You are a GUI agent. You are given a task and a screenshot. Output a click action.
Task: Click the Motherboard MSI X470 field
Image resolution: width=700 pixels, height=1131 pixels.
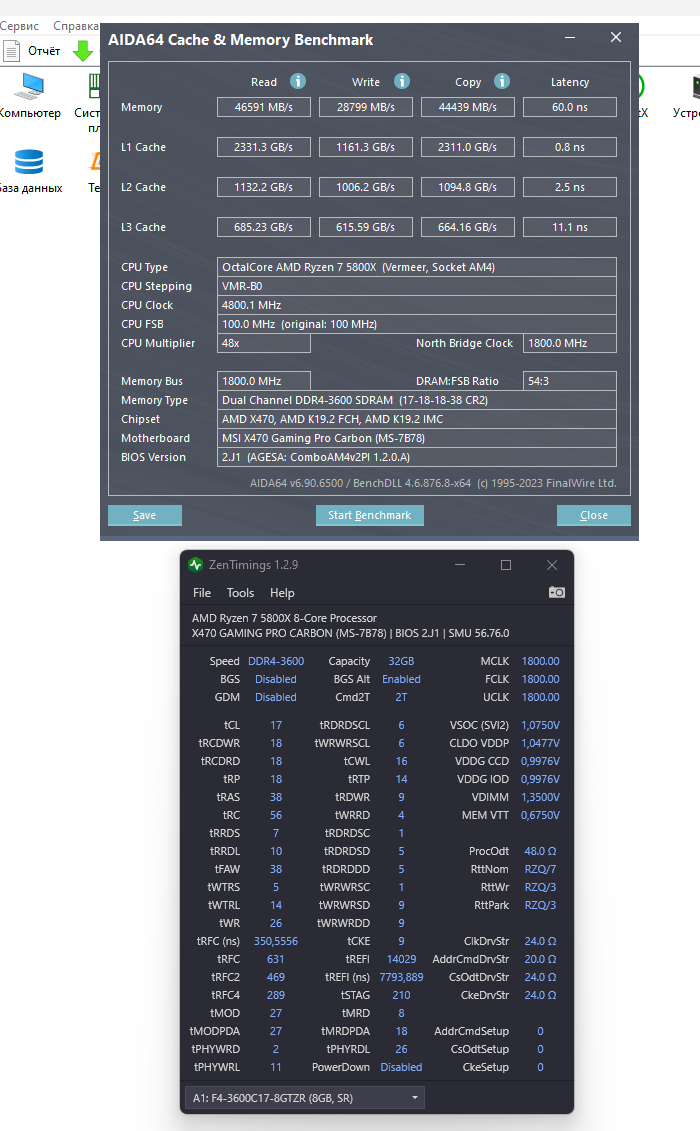417,439
